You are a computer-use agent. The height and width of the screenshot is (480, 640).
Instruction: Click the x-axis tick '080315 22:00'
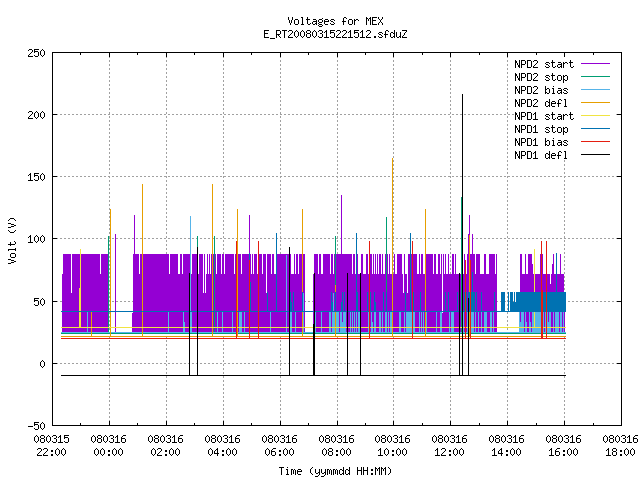click(x=51, y=446)
